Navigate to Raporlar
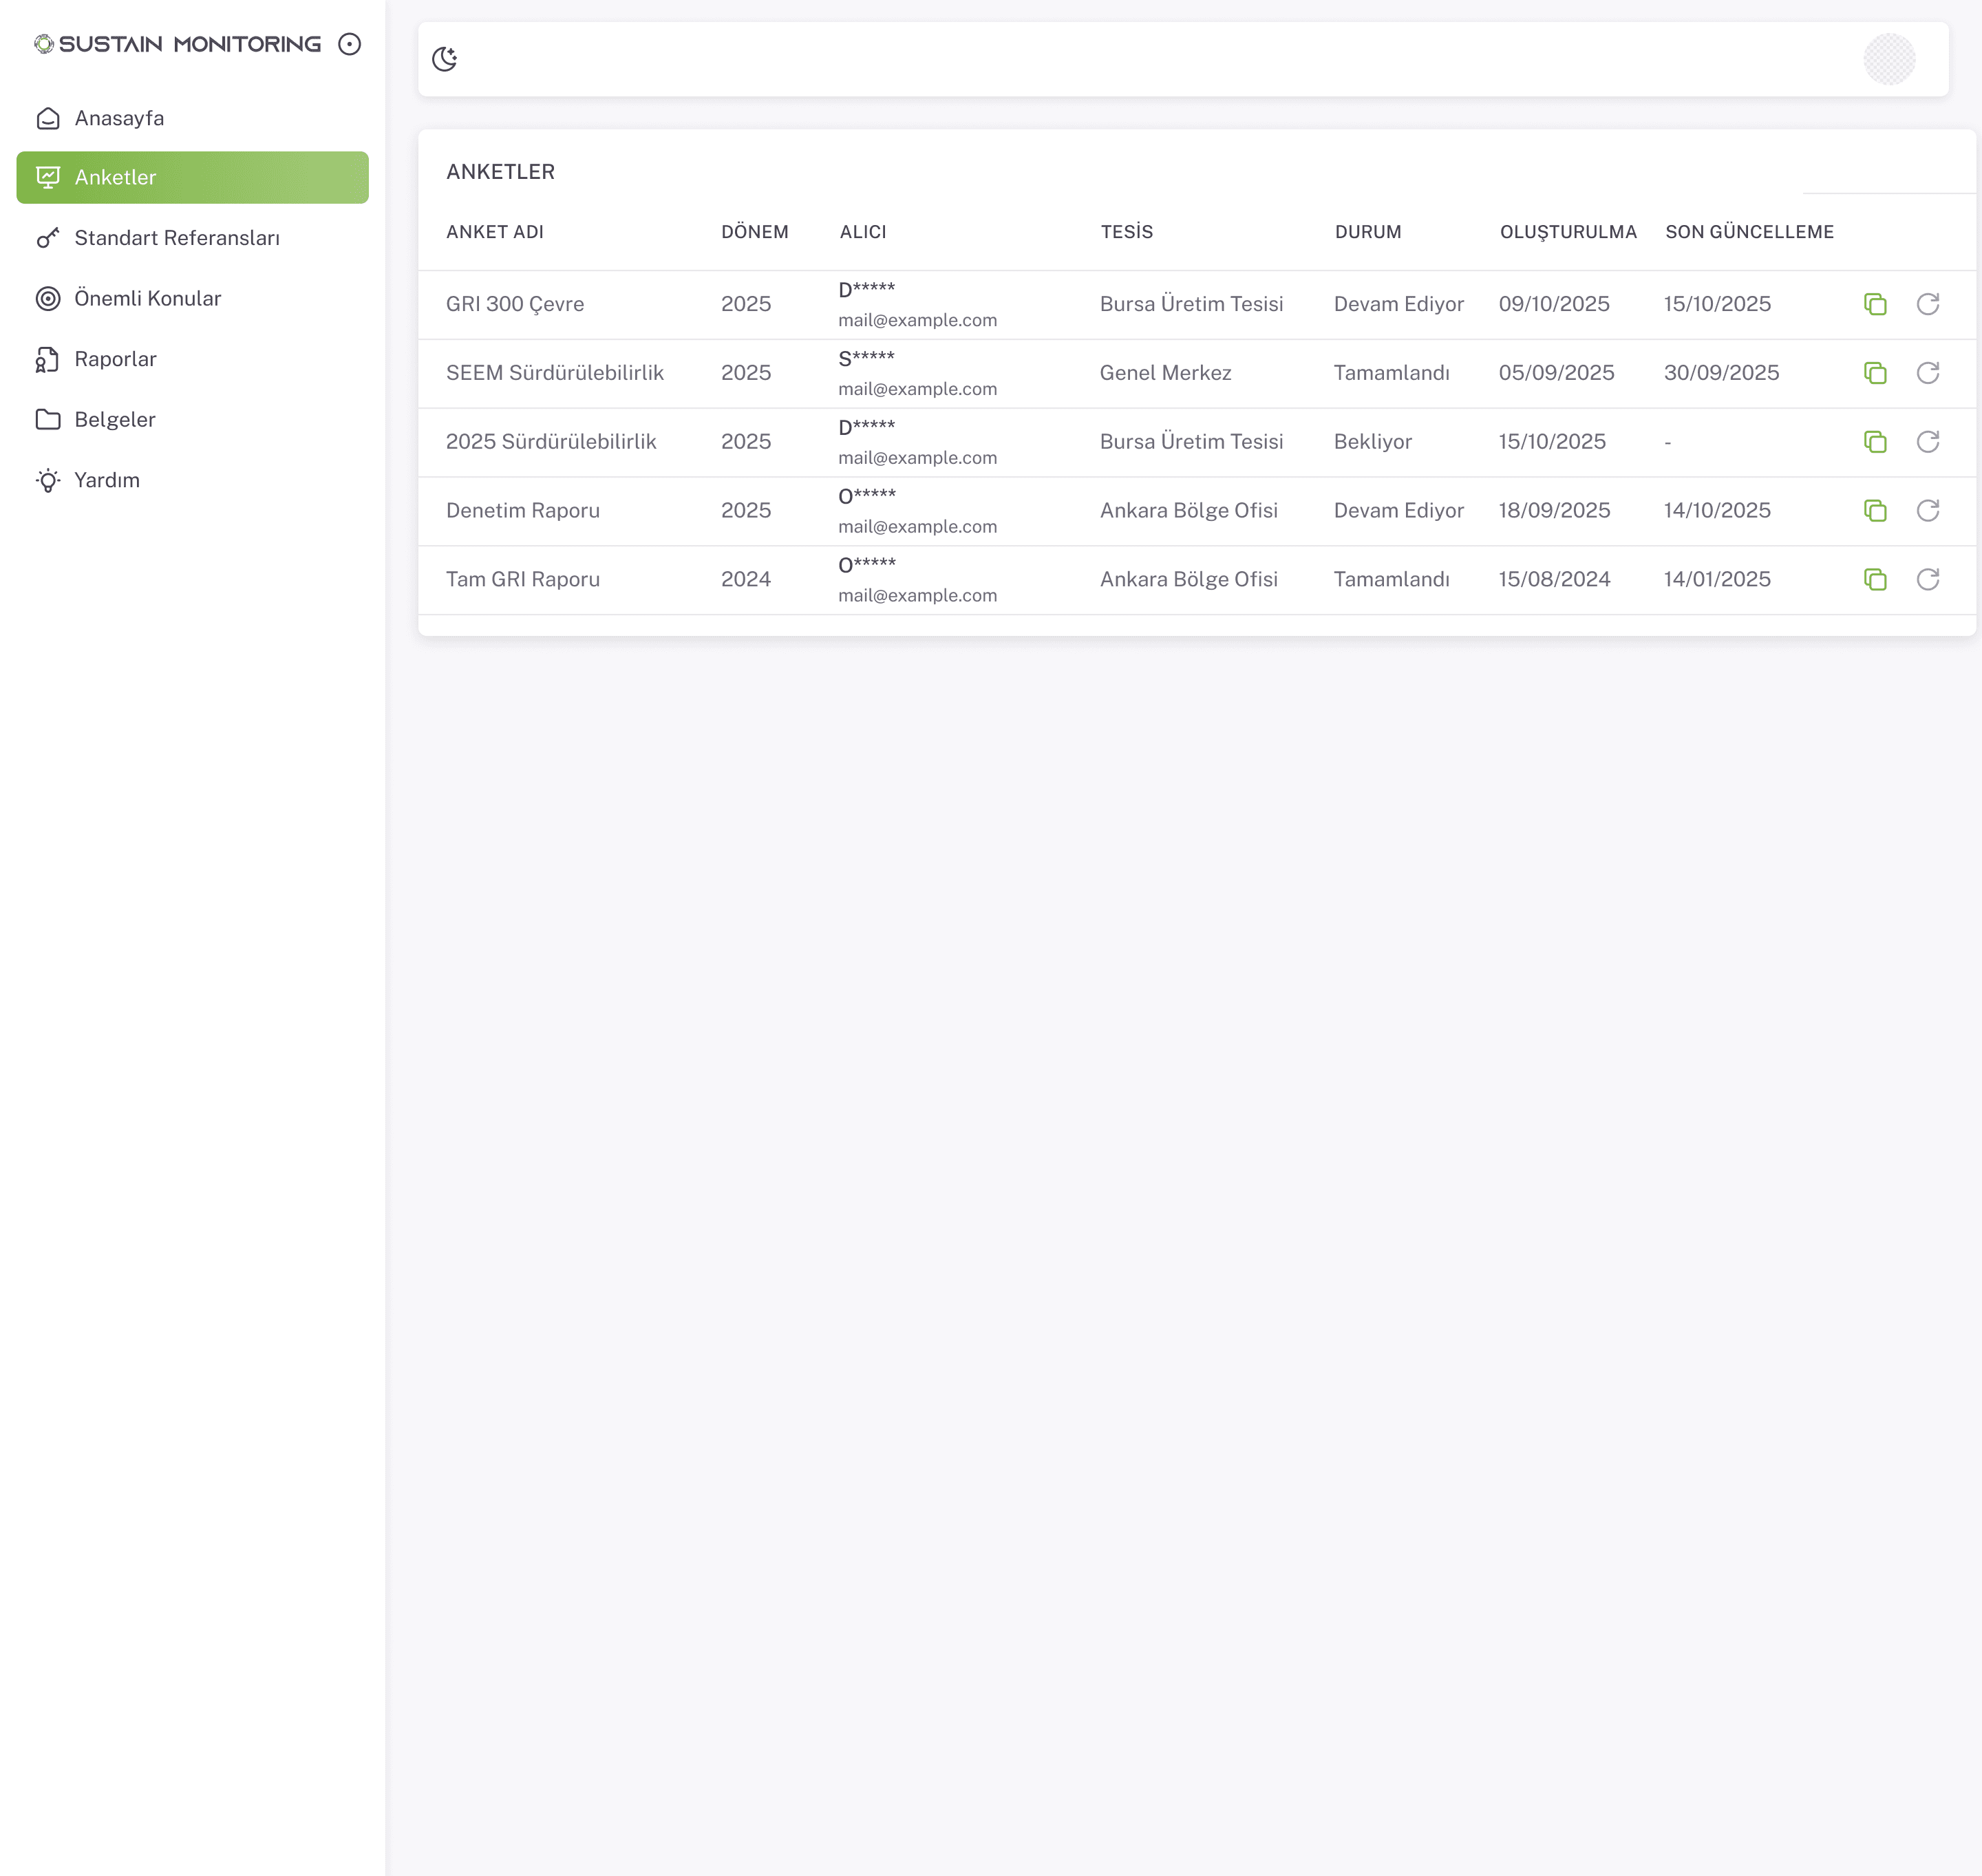This screenshot has height=1876, width=1982. pos(115,359)
